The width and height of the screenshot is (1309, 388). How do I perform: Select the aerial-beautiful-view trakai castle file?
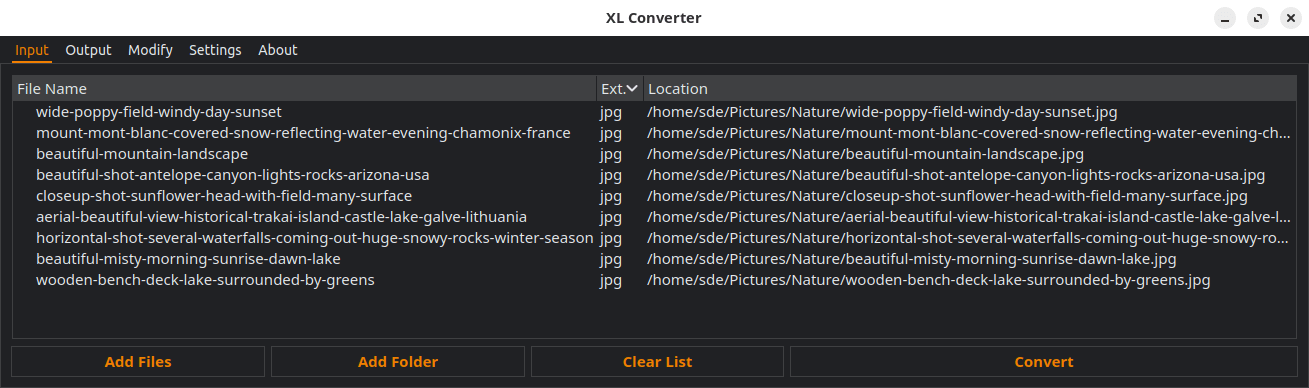coord(654,217)
